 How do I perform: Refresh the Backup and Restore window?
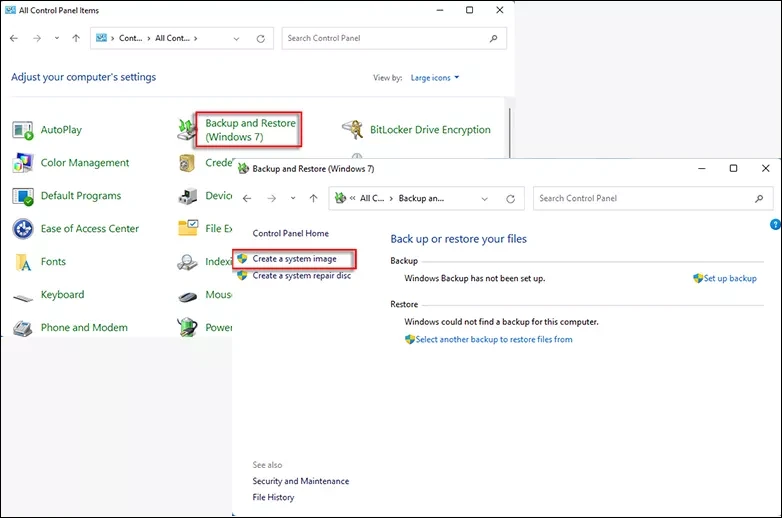(x=510, y=199)
